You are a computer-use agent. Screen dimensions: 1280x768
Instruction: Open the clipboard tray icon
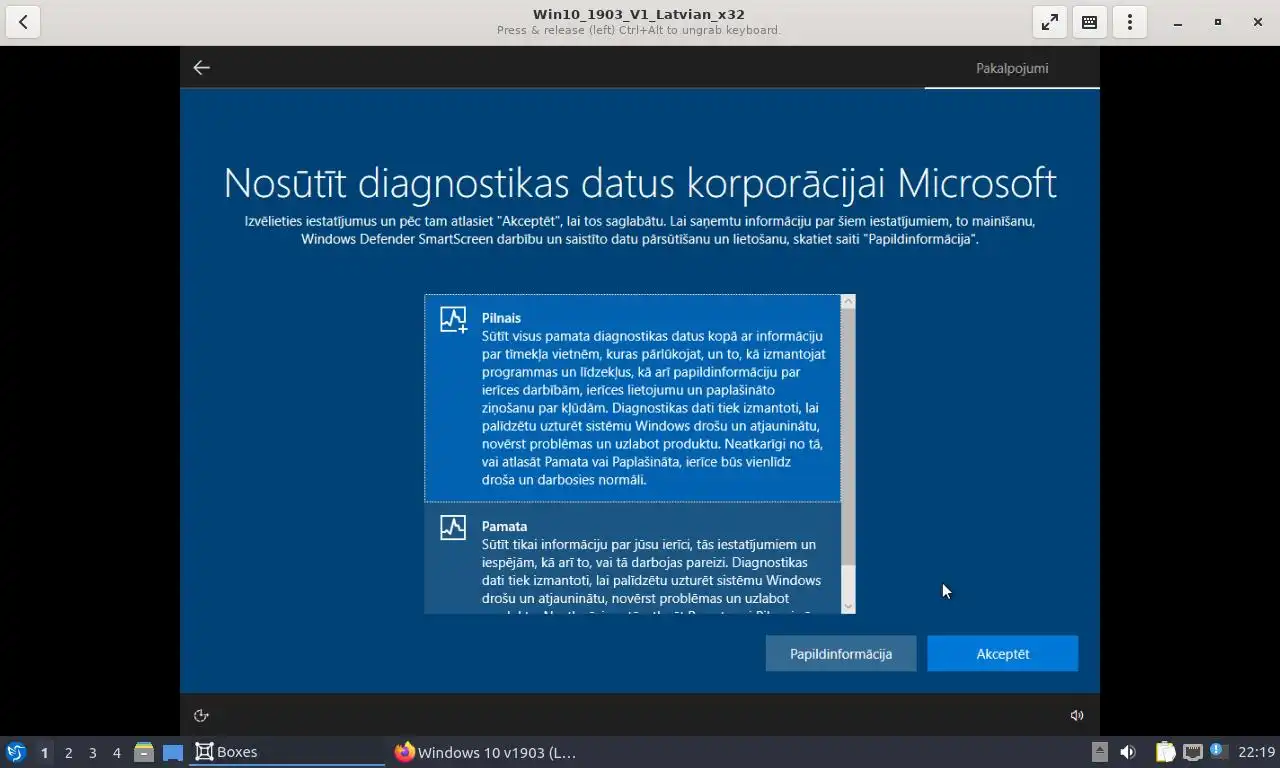tap(1165, 752)
